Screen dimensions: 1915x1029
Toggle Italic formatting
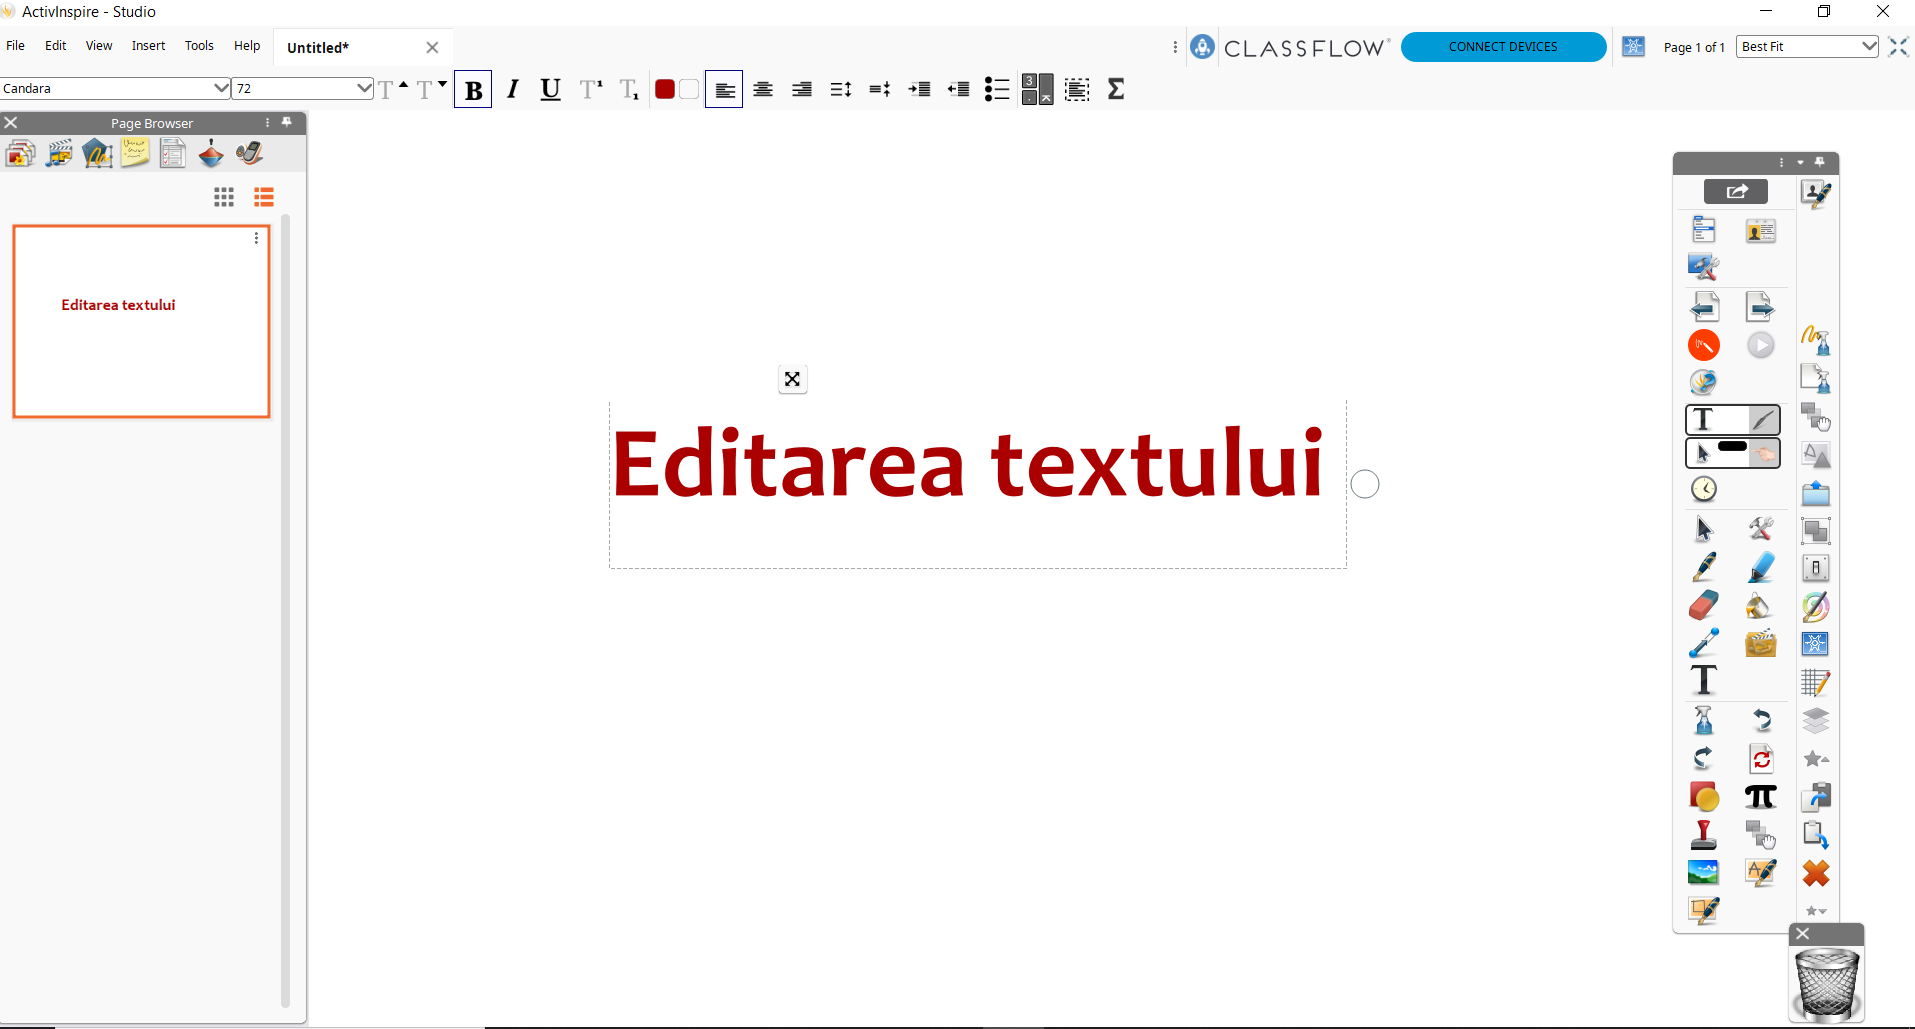coord(512,90)
